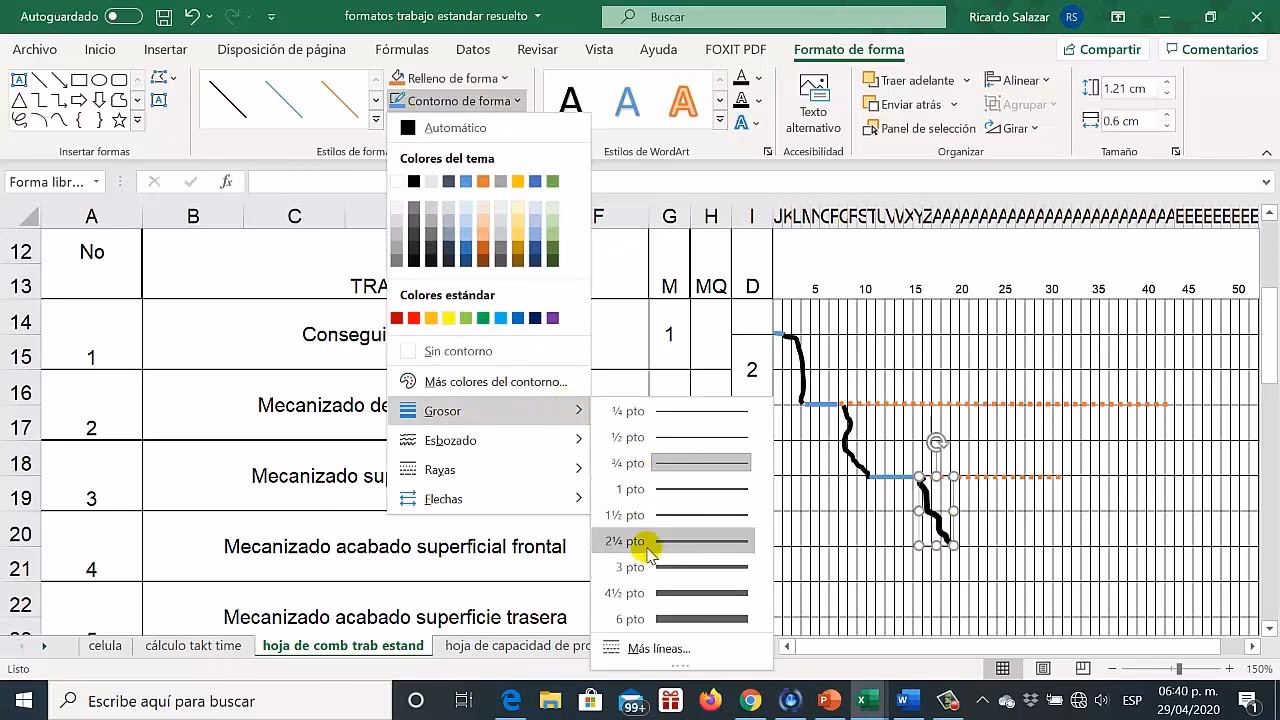
Task: Click the orange WordArt style A
Action: click(x=682, y=101)
